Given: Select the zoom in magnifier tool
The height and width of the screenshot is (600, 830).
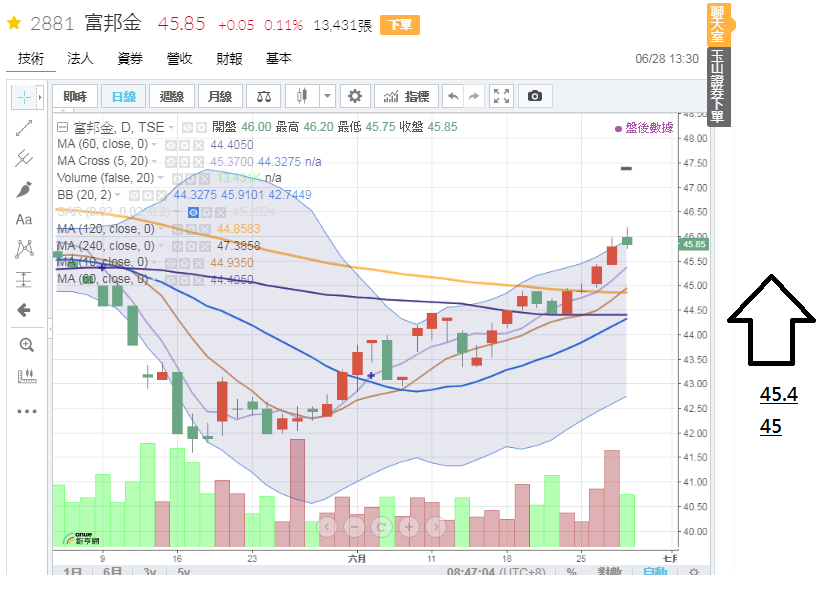Looking at the screenshot, I should click(26, 345).
